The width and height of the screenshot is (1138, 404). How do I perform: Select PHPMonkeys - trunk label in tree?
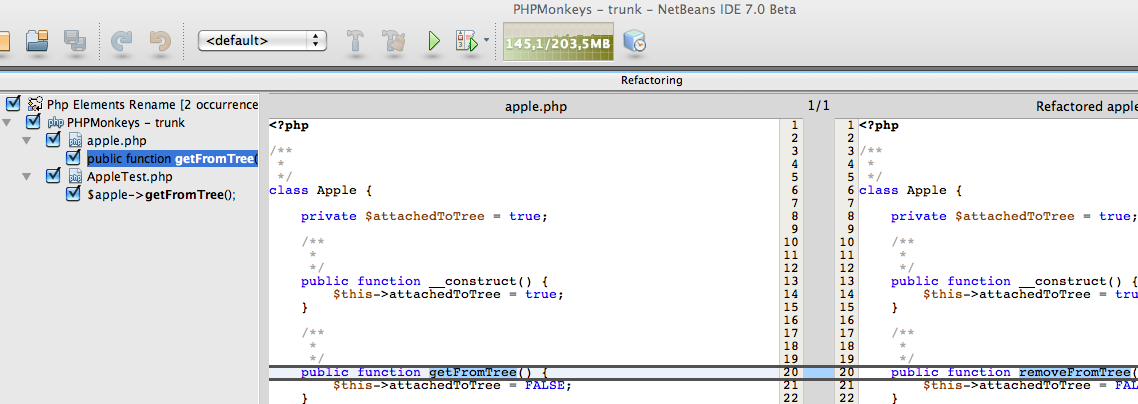[126, 123]
